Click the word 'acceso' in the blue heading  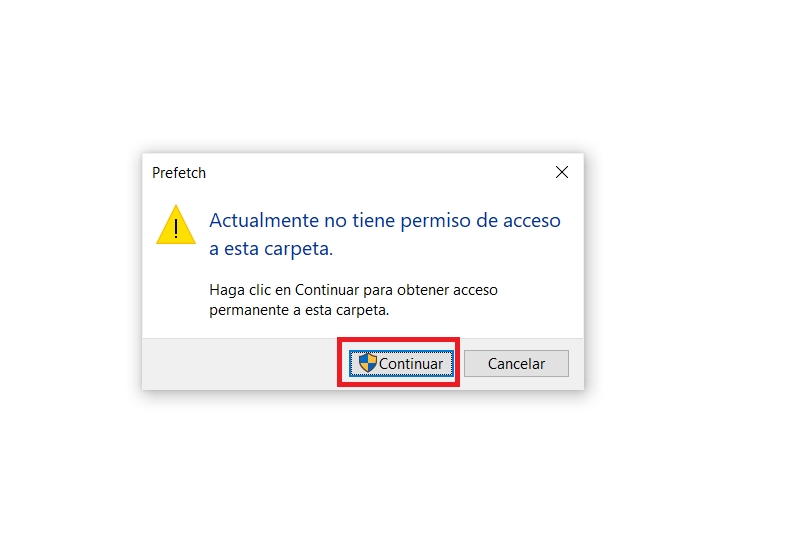[532, 221]
